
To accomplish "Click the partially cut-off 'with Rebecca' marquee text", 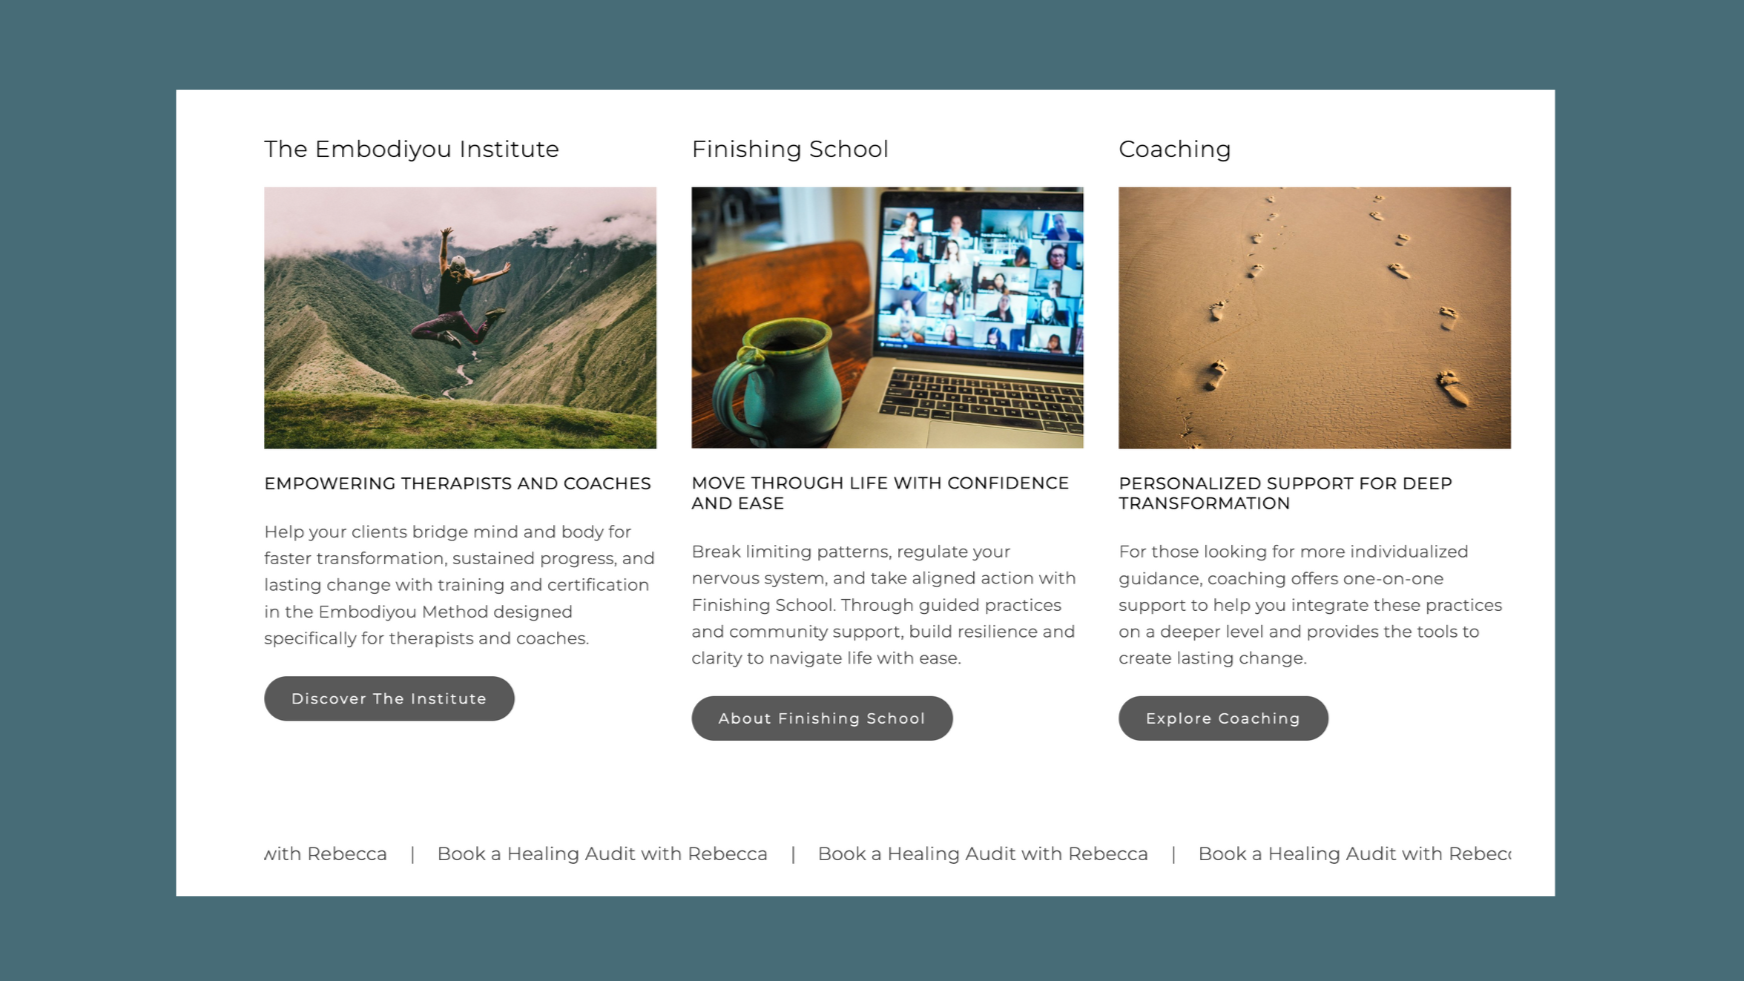I will point(326,853).
